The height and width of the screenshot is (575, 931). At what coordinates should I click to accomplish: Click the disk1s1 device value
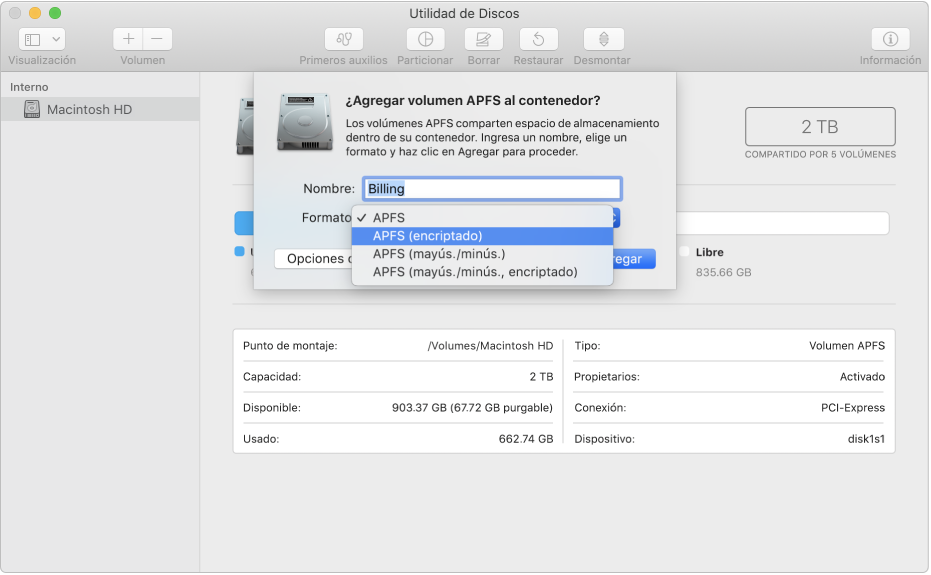(866, 439)
